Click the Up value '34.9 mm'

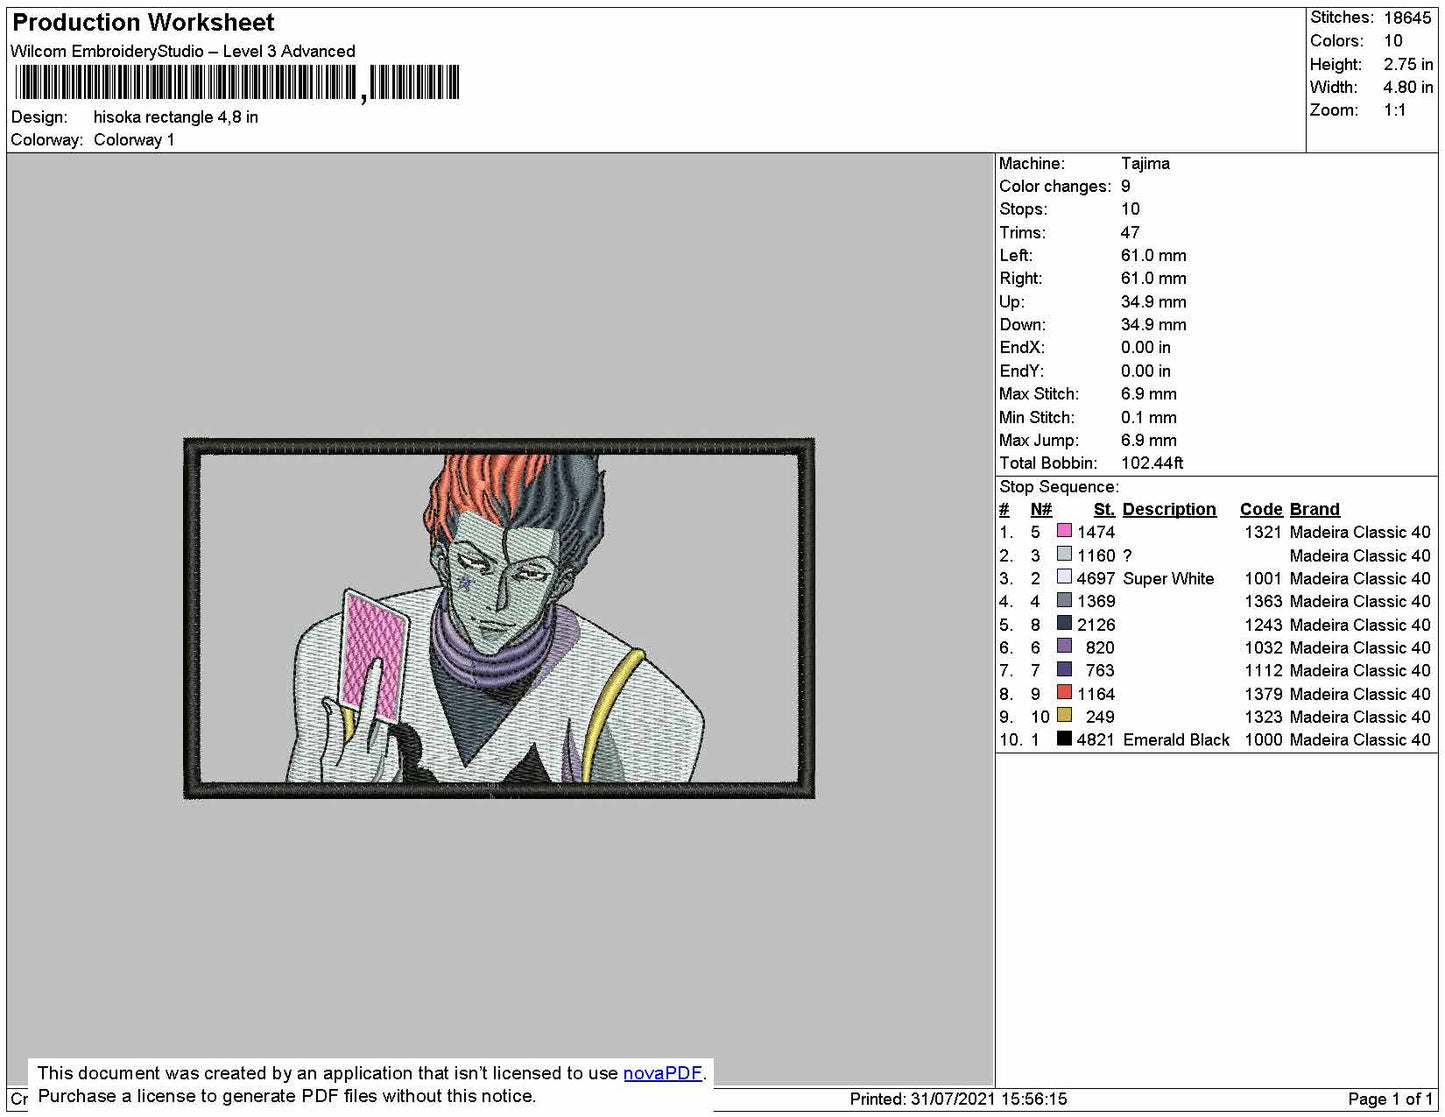(x=1153, y=302)
